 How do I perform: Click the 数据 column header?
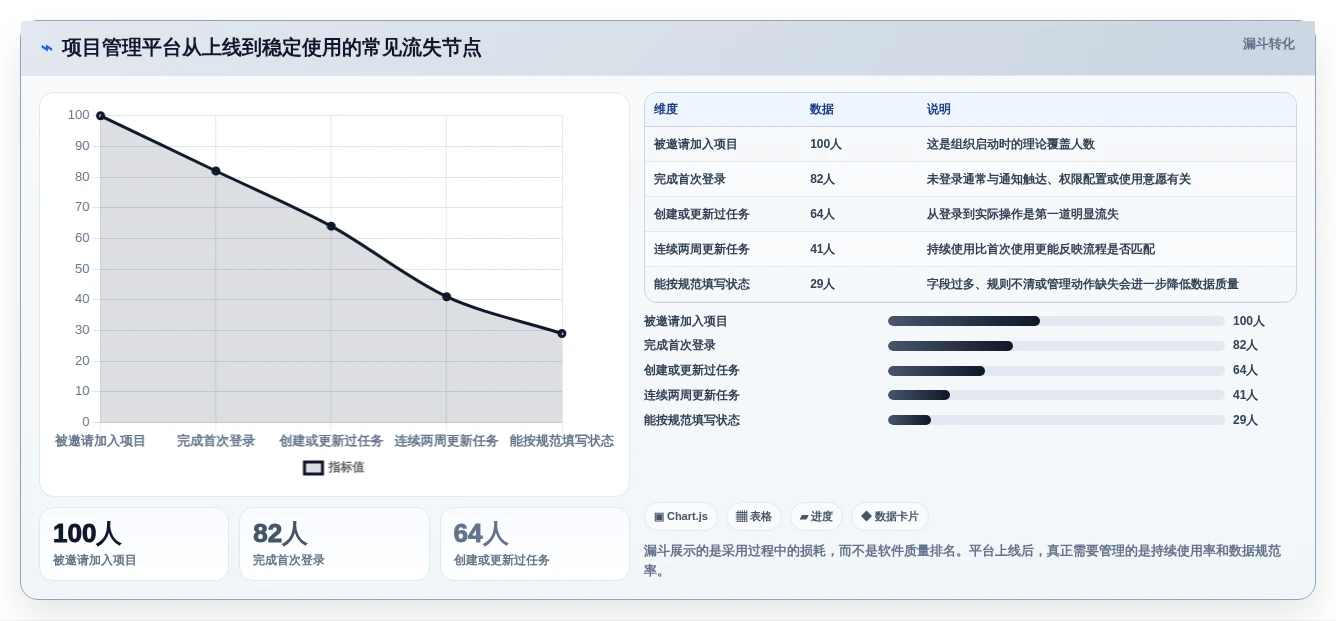[822, 109]
